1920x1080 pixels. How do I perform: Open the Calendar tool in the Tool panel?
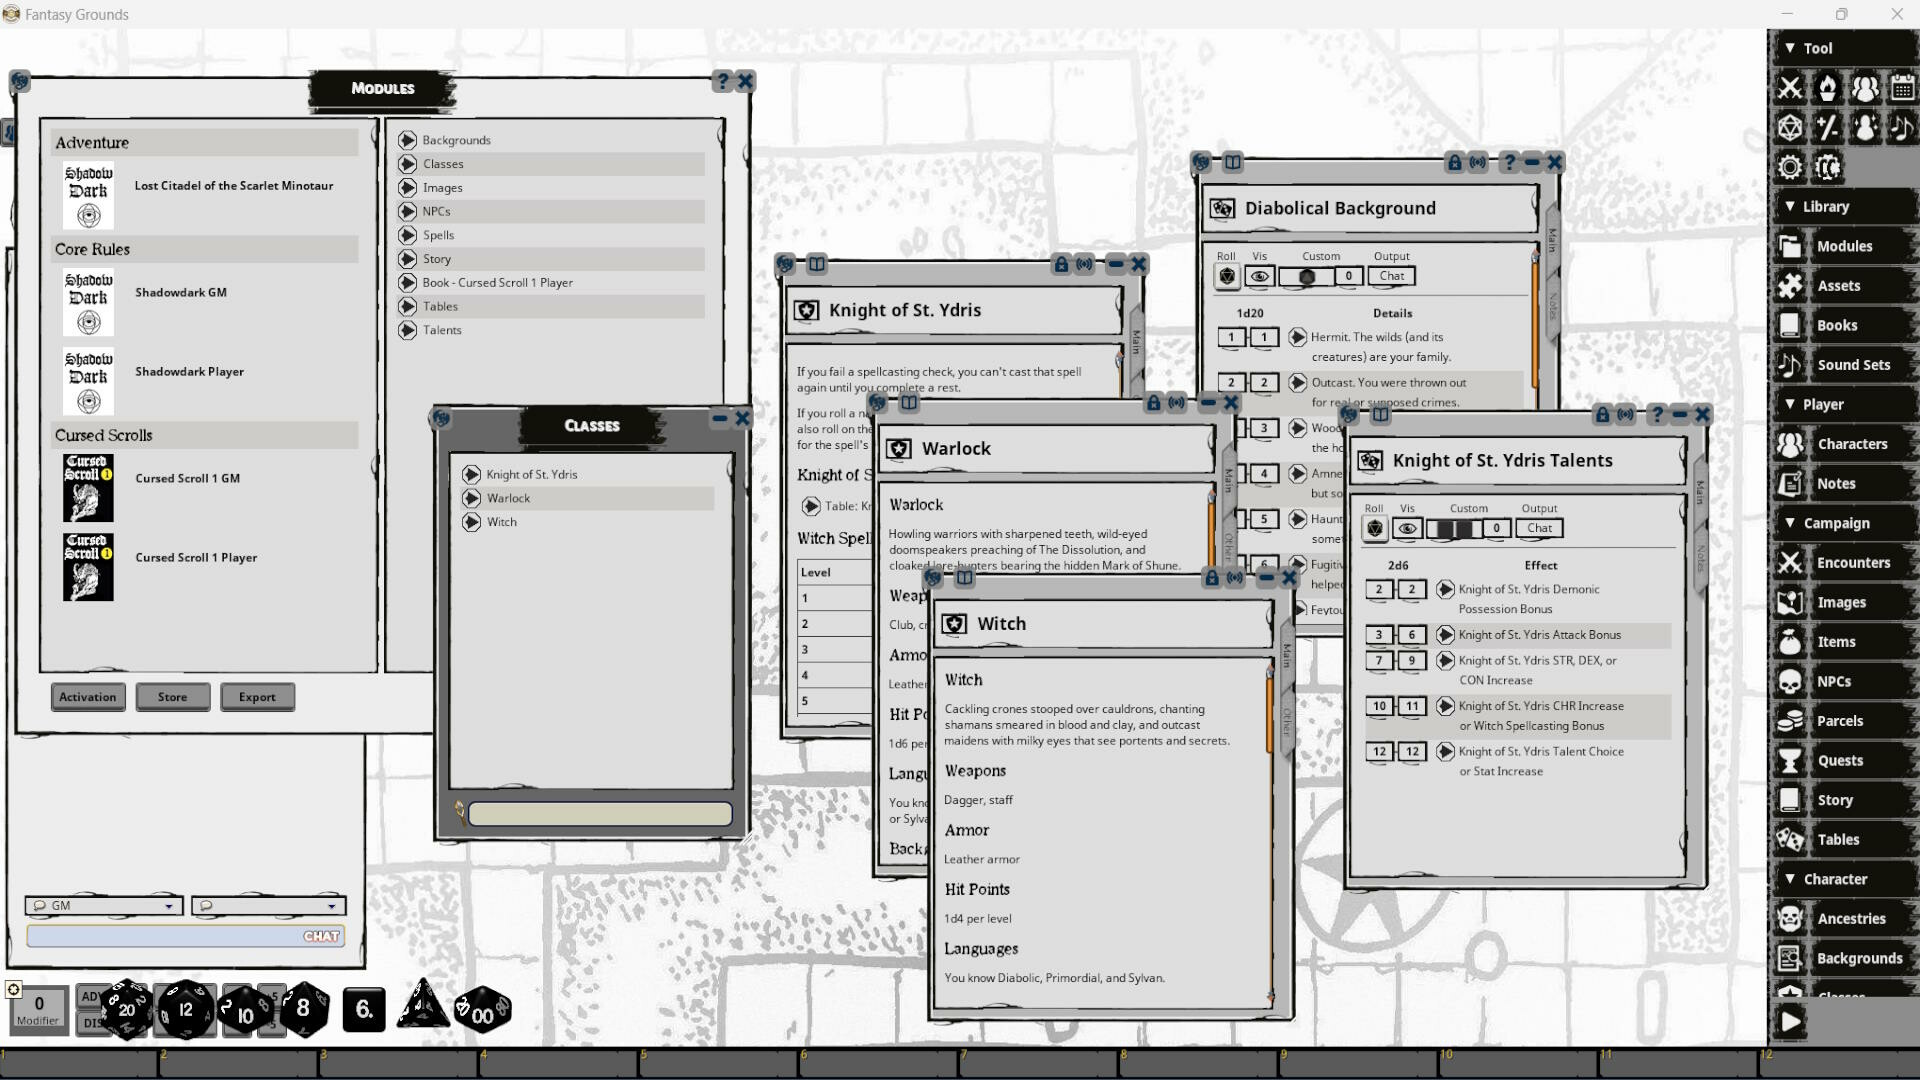tap(1903, 88)
